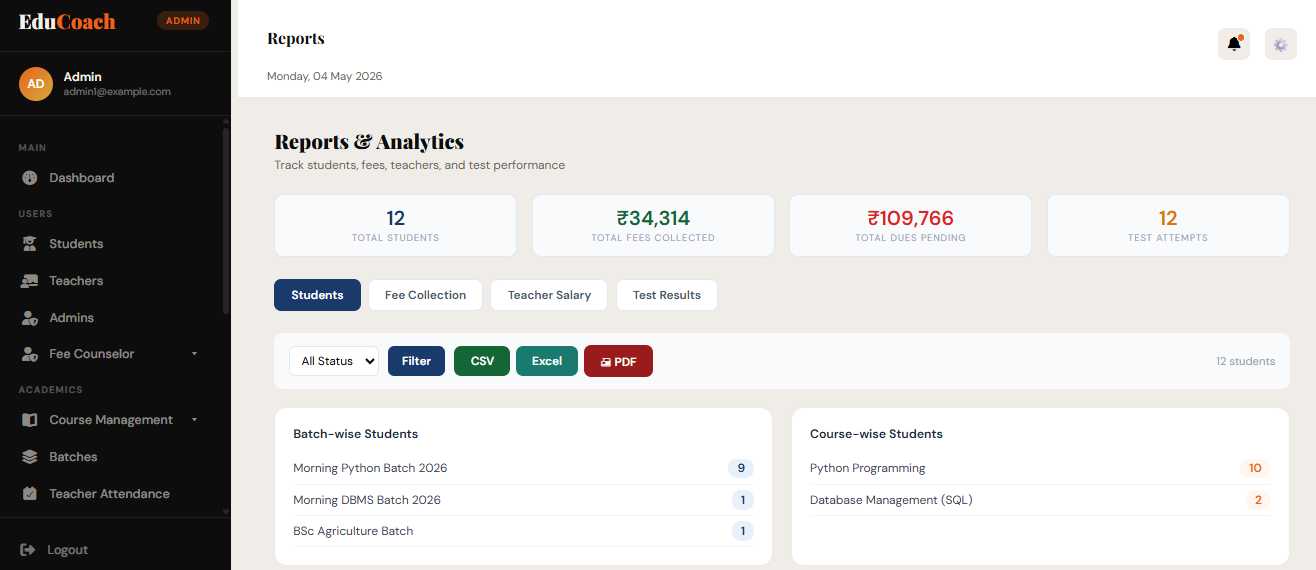1316x570 pixels.
Task: Switch to the Students report tab
Action: 317,295
